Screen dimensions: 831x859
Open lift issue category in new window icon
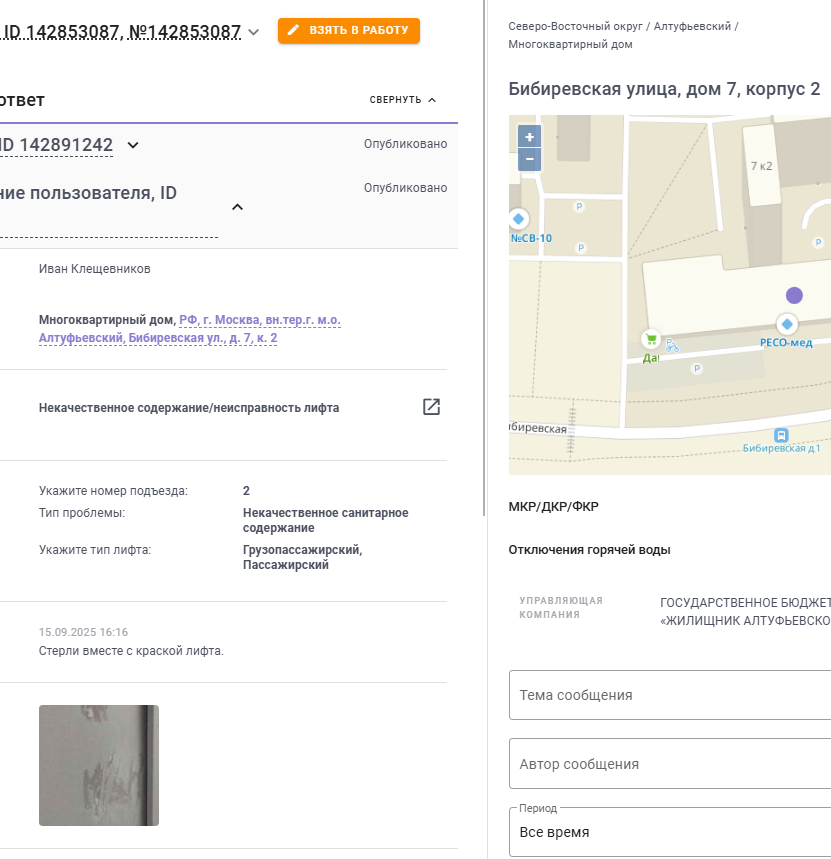click(431, 407)
